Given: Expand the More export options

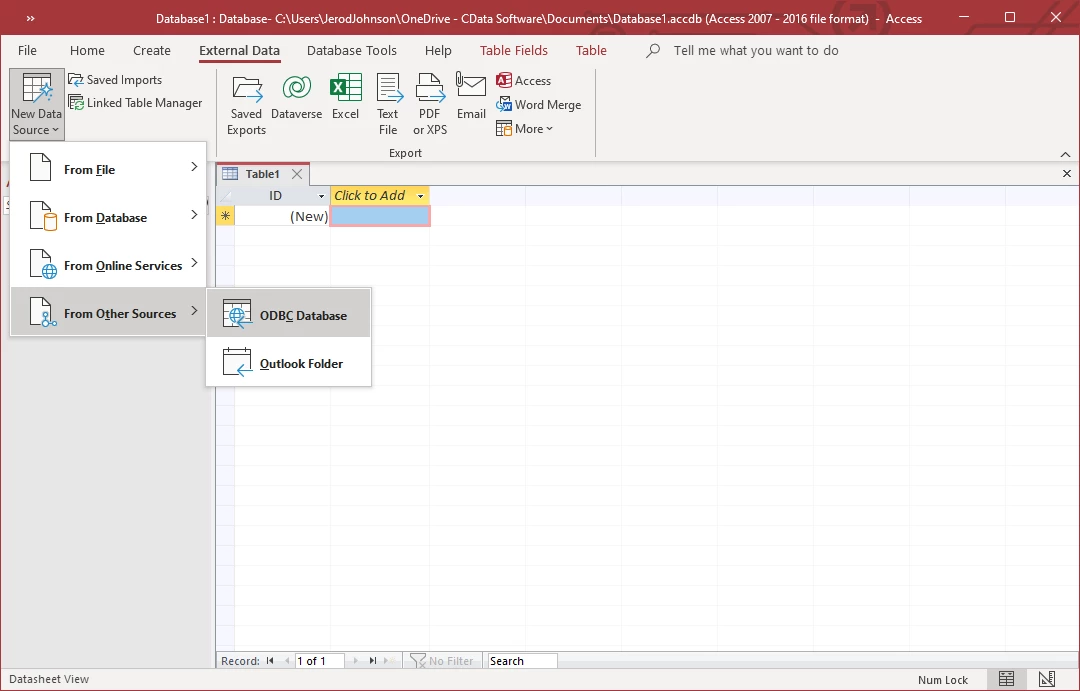Looking at the screenshot, I should pyautogui.click(x=524, y=129).
